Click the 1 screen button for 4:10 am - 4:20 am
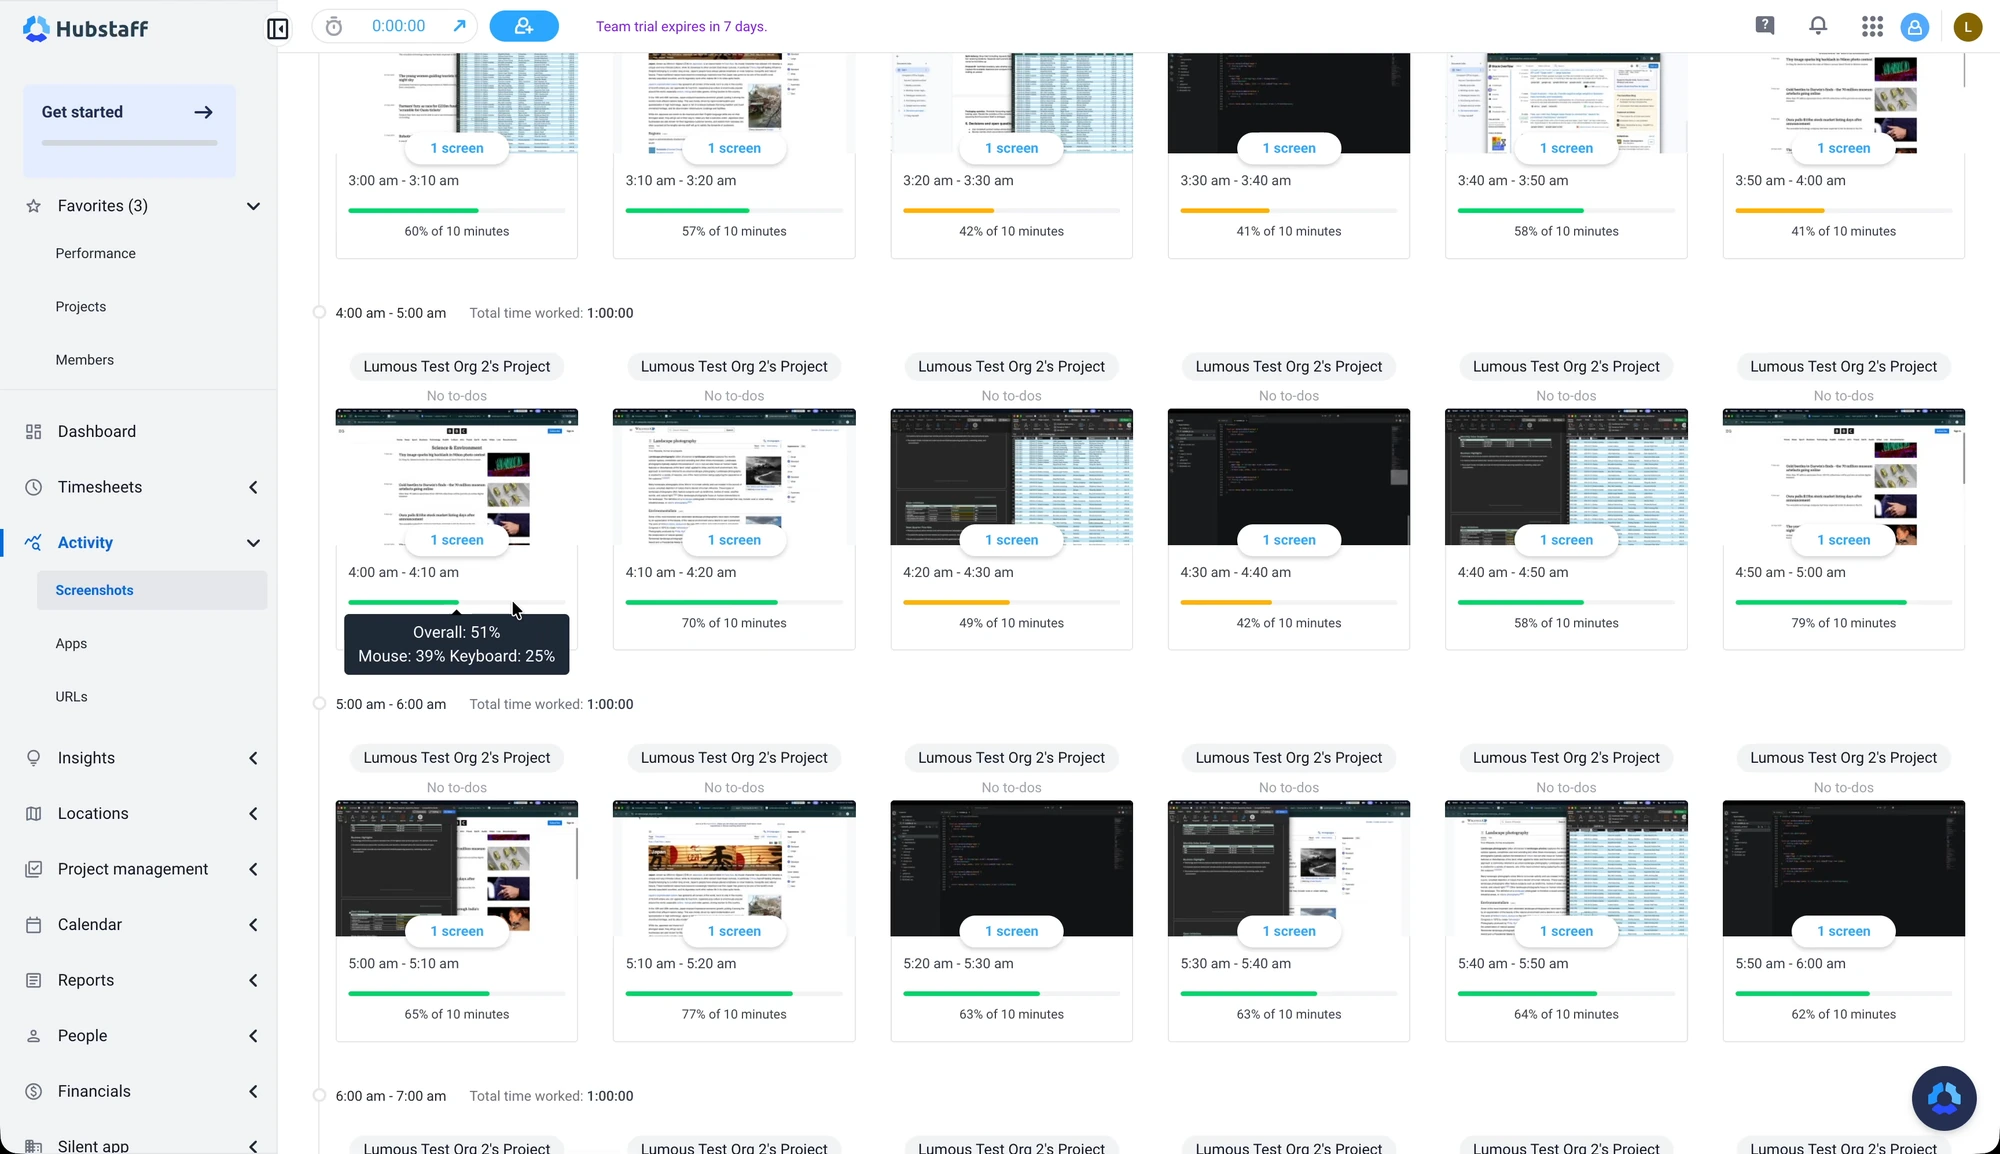Screen dimensions: 2000x1154 pyautogui.click(x=734, y=540)
